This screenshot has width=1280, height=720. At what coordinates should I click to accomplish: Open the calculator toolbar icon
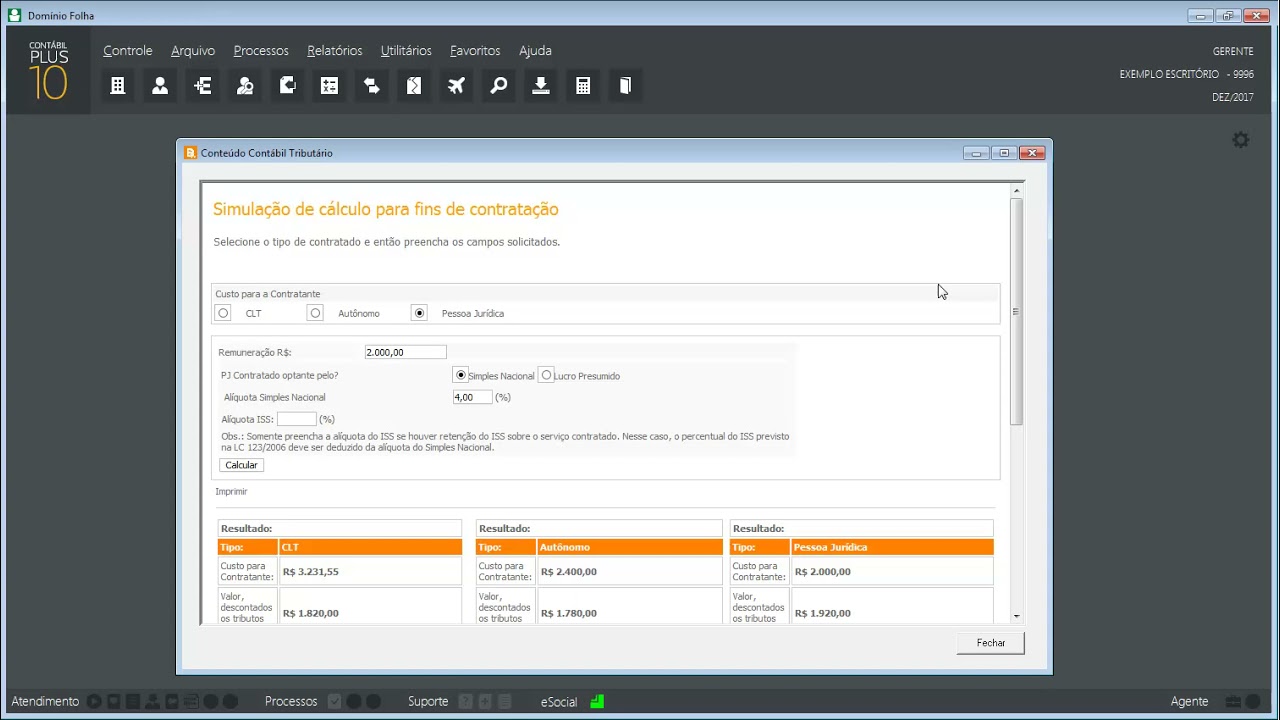pyautogui.click(x=583, y=86)
